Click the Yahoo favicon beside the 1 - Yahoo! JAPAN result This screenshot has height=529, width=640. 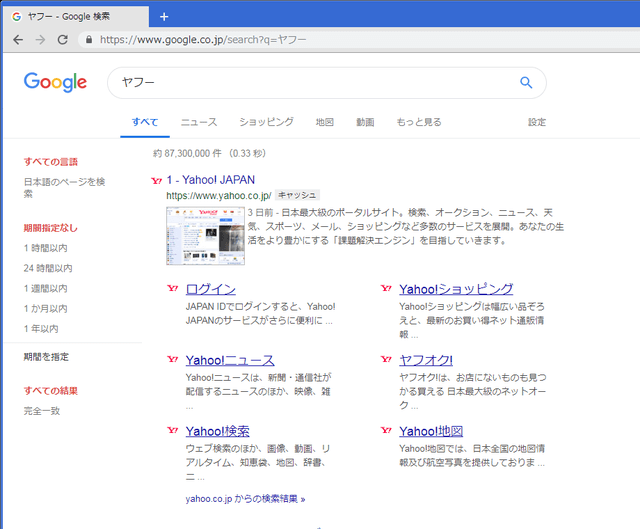[x=157, y=181]
